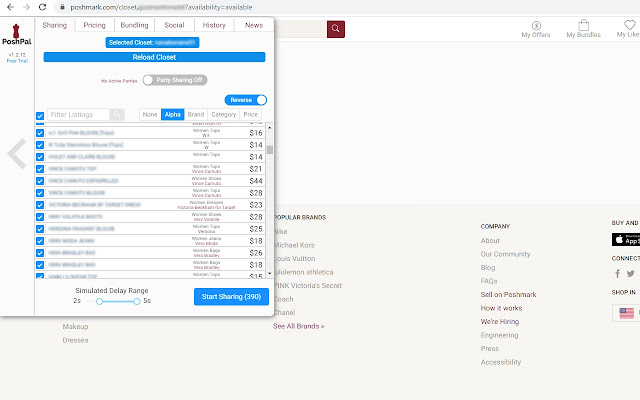Open Our Community link

pyautogui.click(x=505, y=254)
